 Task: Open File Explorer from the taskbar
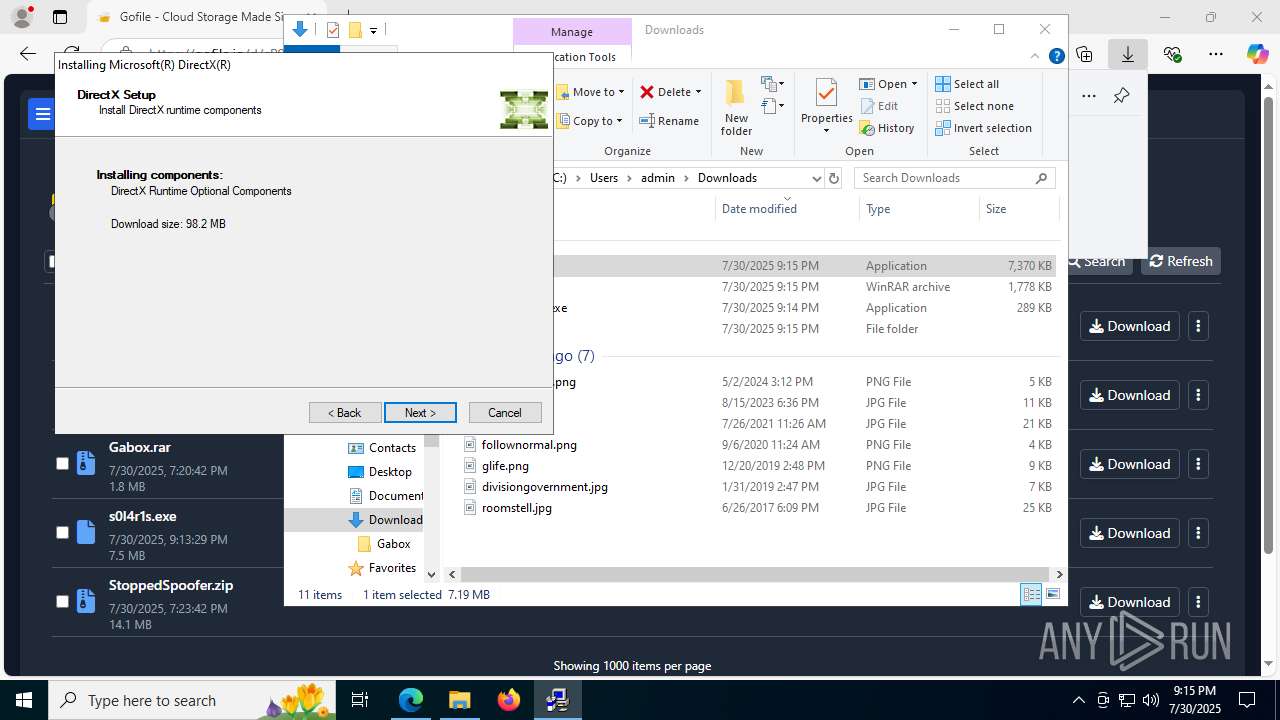[459, 700]
